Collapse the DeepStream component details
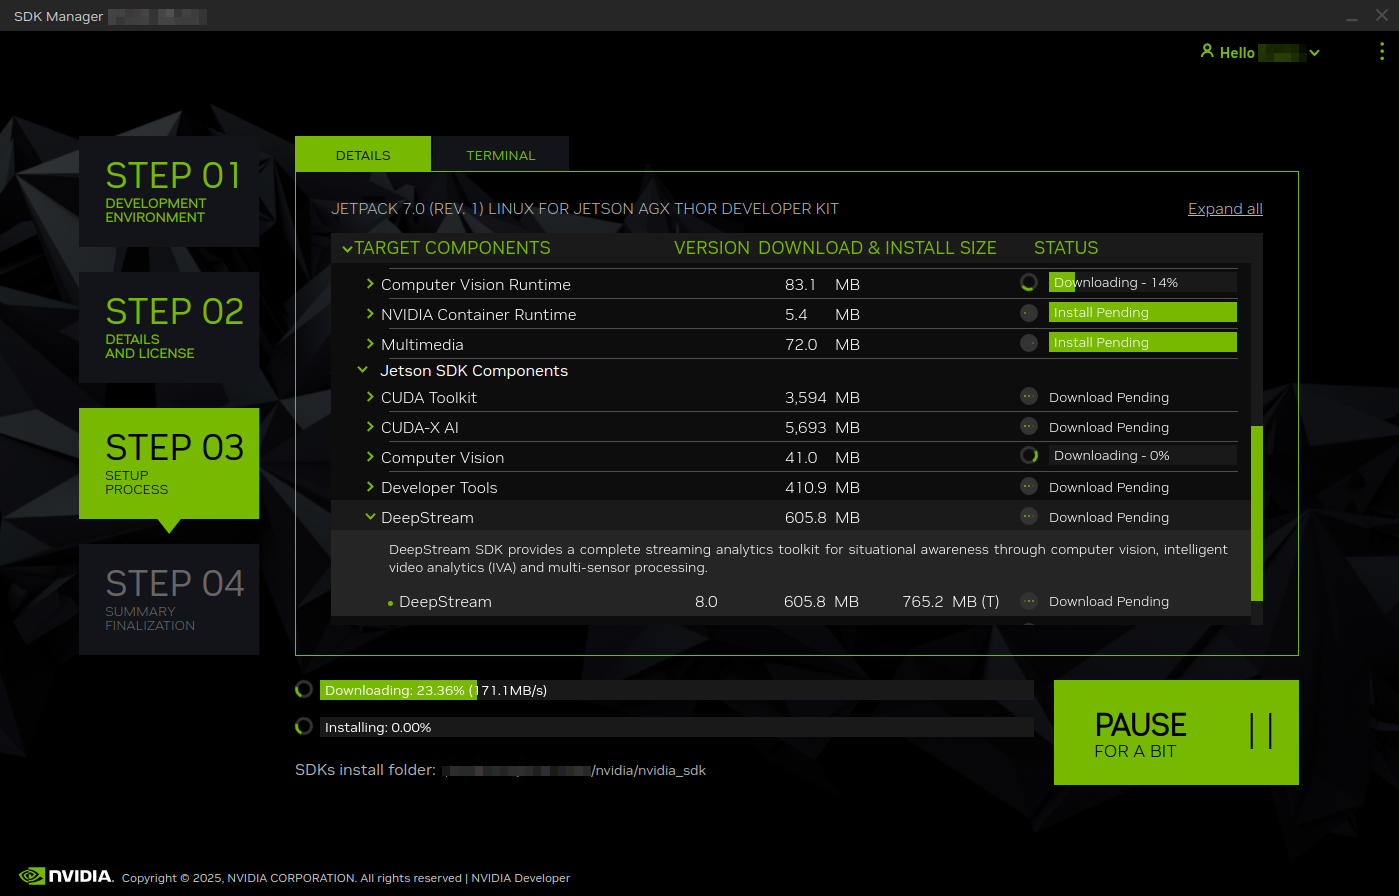 click(x=370, y=517)
